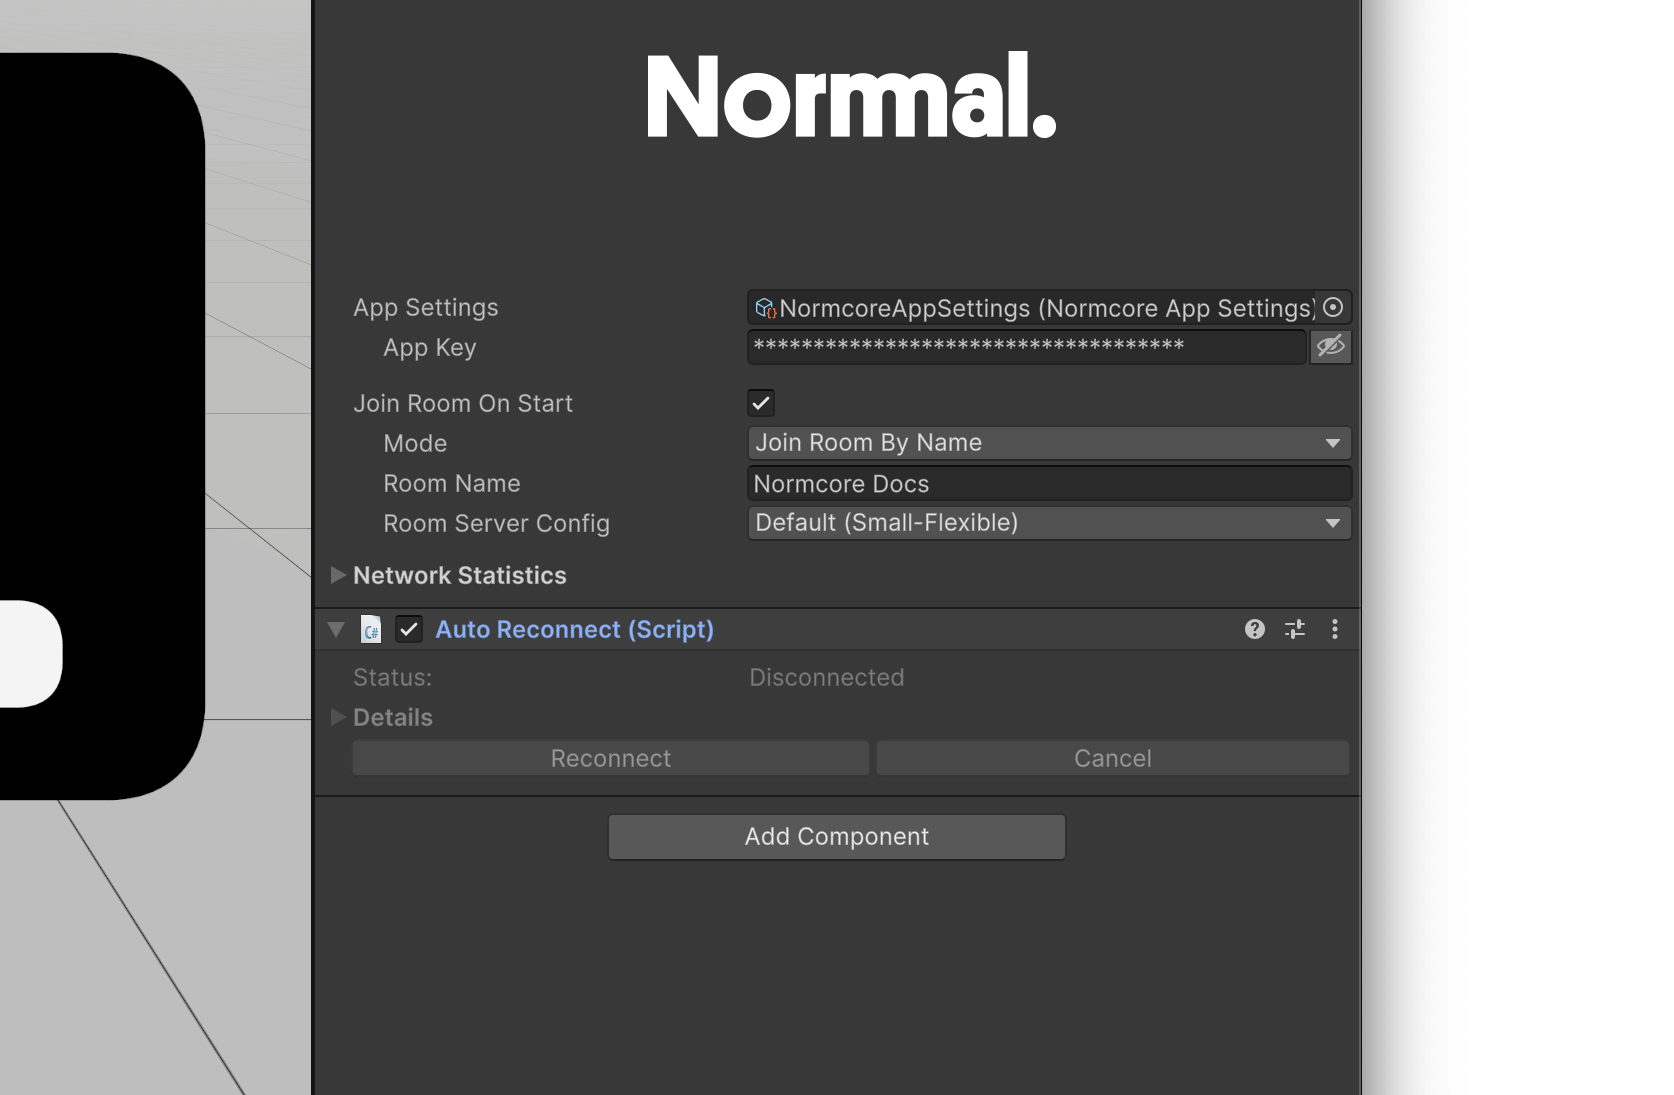Screen dimensions: 1674x1095
Task: Click the Room Name text field
Action: [1048, 484]
